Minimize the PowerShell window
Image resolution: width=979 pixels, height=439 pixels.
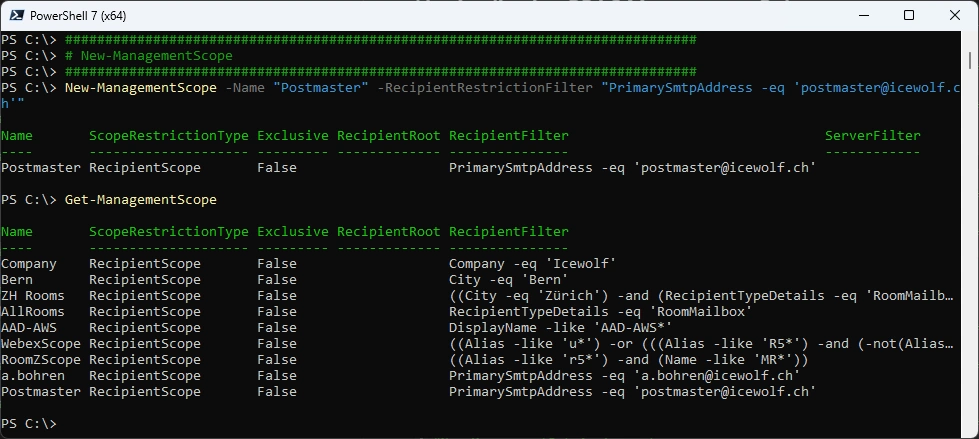862,15
